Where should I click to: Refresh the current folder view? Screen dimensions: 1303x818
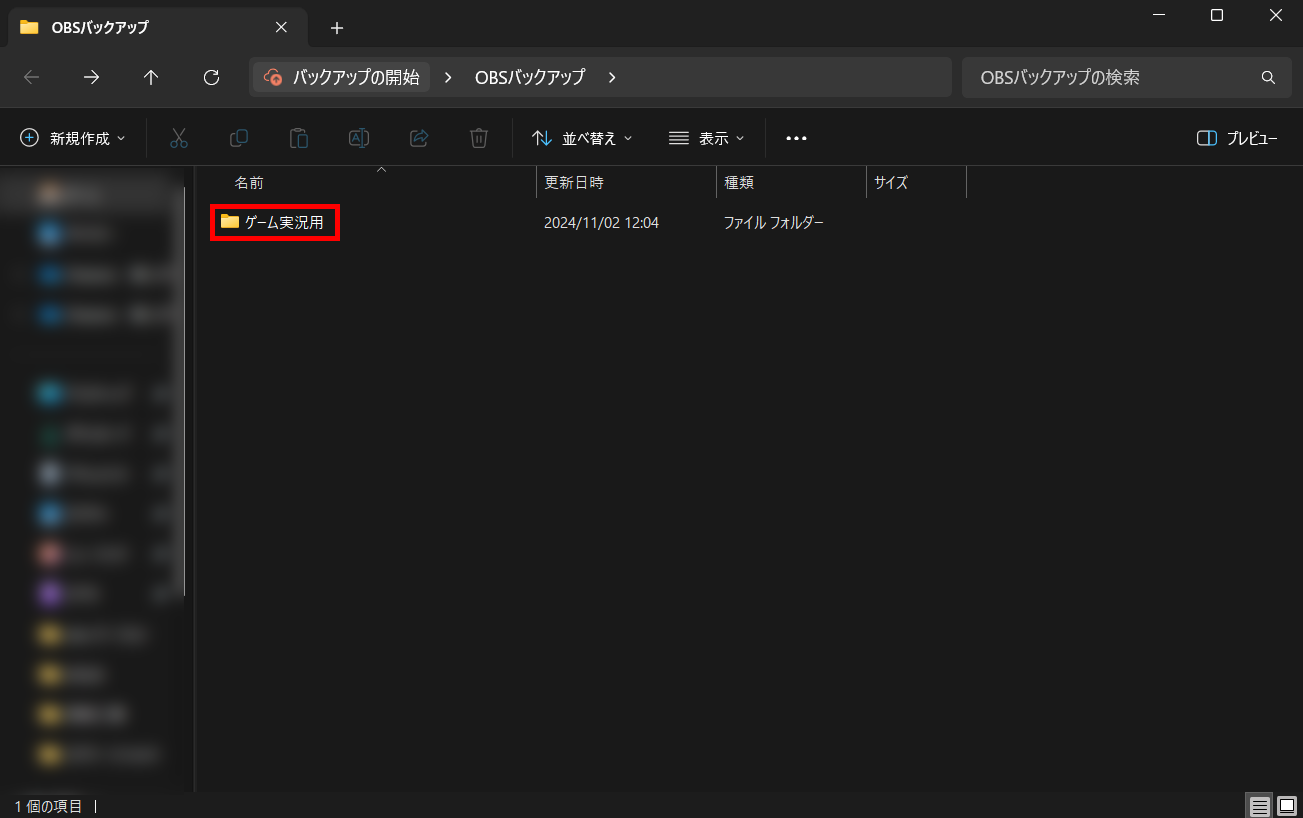click(211, 77)
